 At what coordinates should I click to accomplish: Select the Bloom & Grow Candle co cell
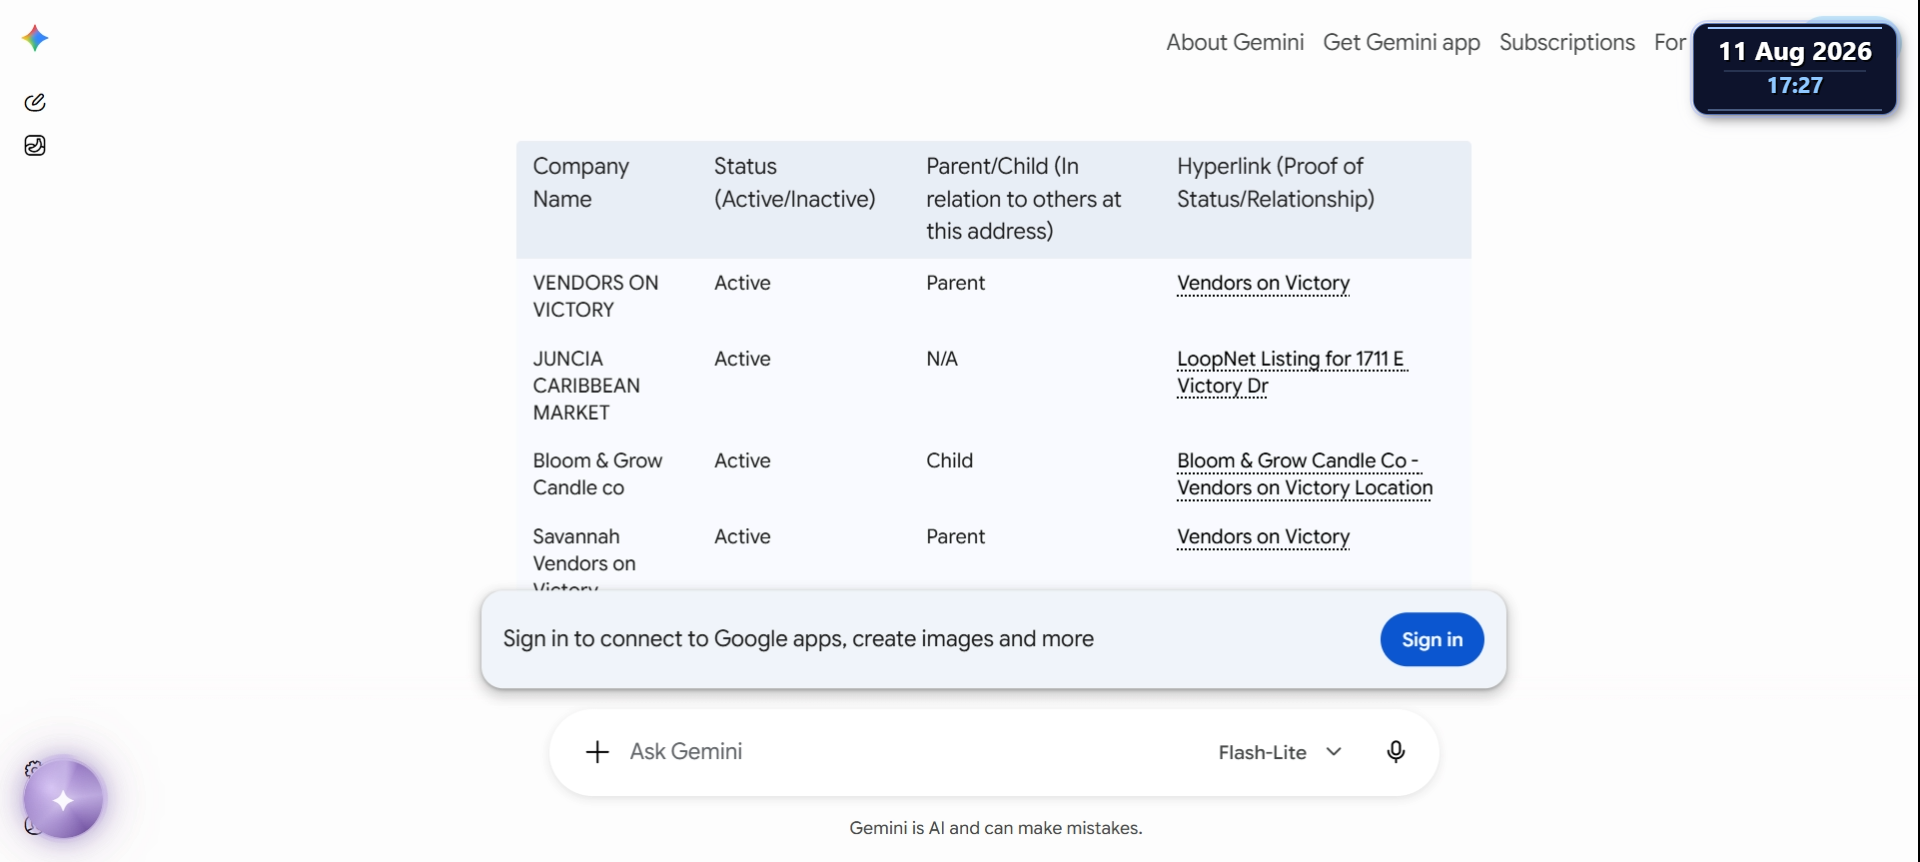[597, 474]
